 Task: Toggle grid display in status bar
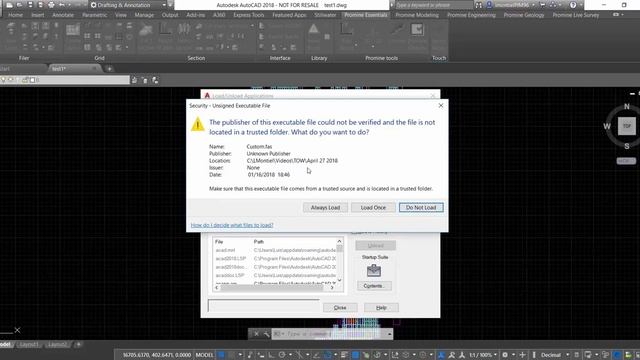click(222, 355)
